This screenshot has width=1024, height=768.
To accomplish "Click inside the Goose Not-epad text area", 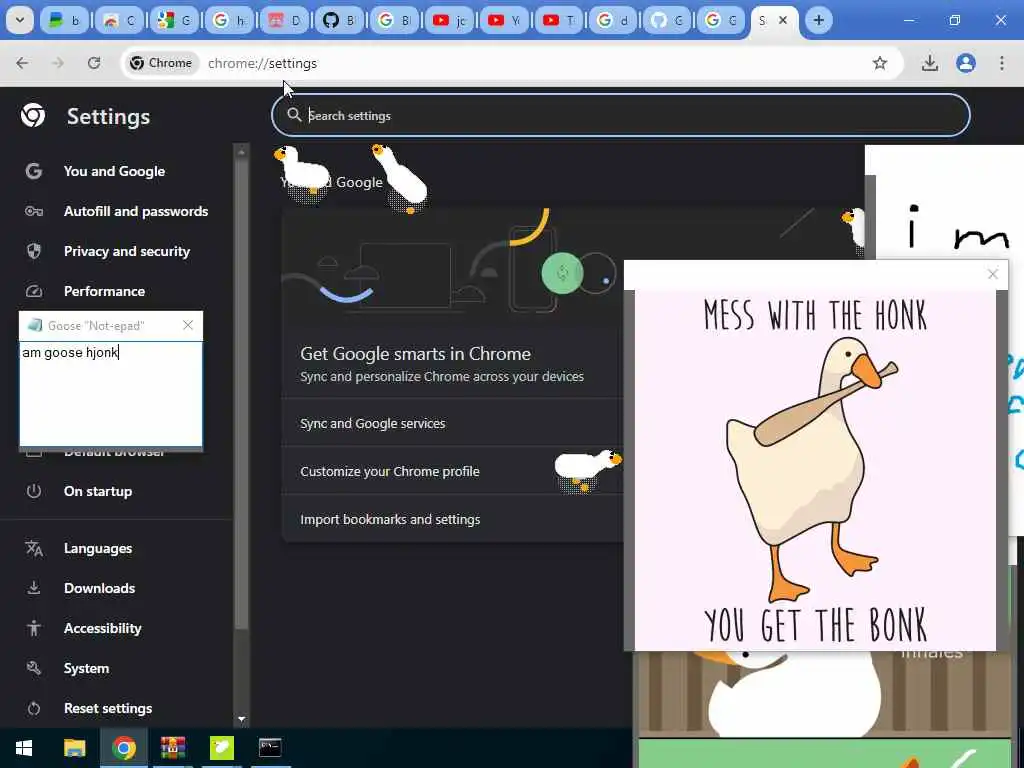I will click(x=111, y=394).
